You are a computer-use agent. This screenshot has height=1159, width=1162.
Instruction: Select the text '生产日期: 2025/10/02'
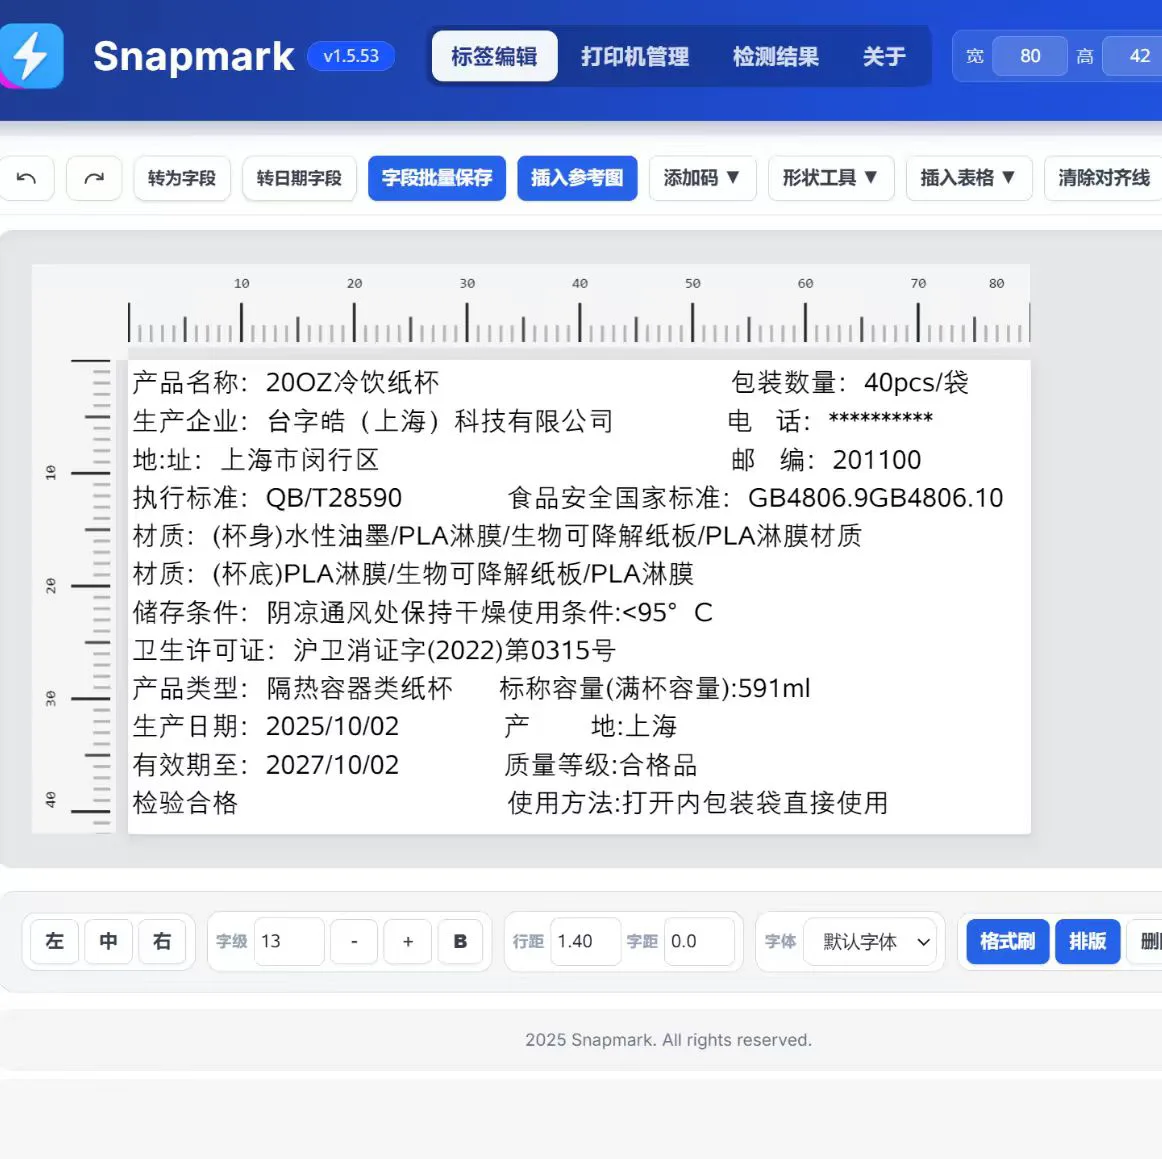(x=265, y=726)
